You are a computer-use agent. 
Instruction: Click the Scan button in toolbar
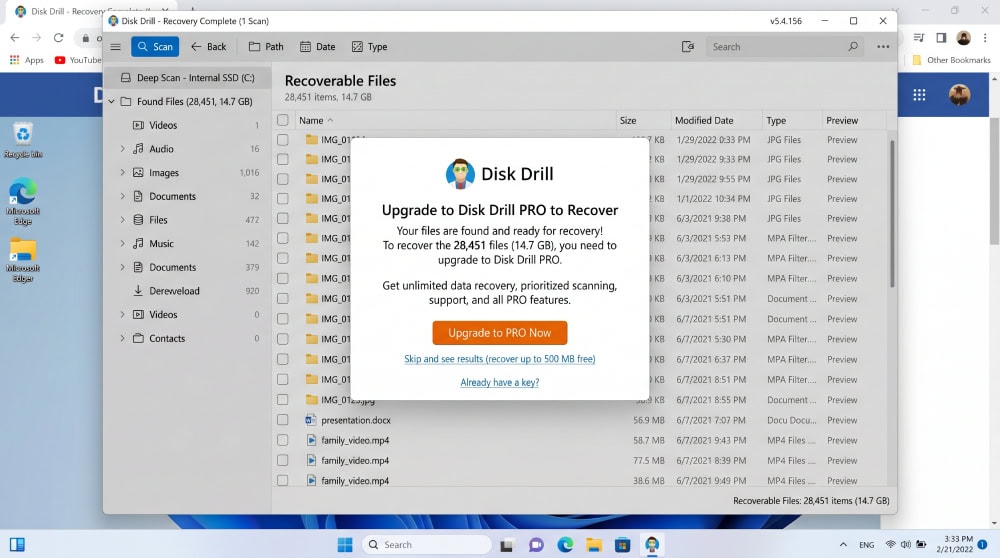point(155,47)
